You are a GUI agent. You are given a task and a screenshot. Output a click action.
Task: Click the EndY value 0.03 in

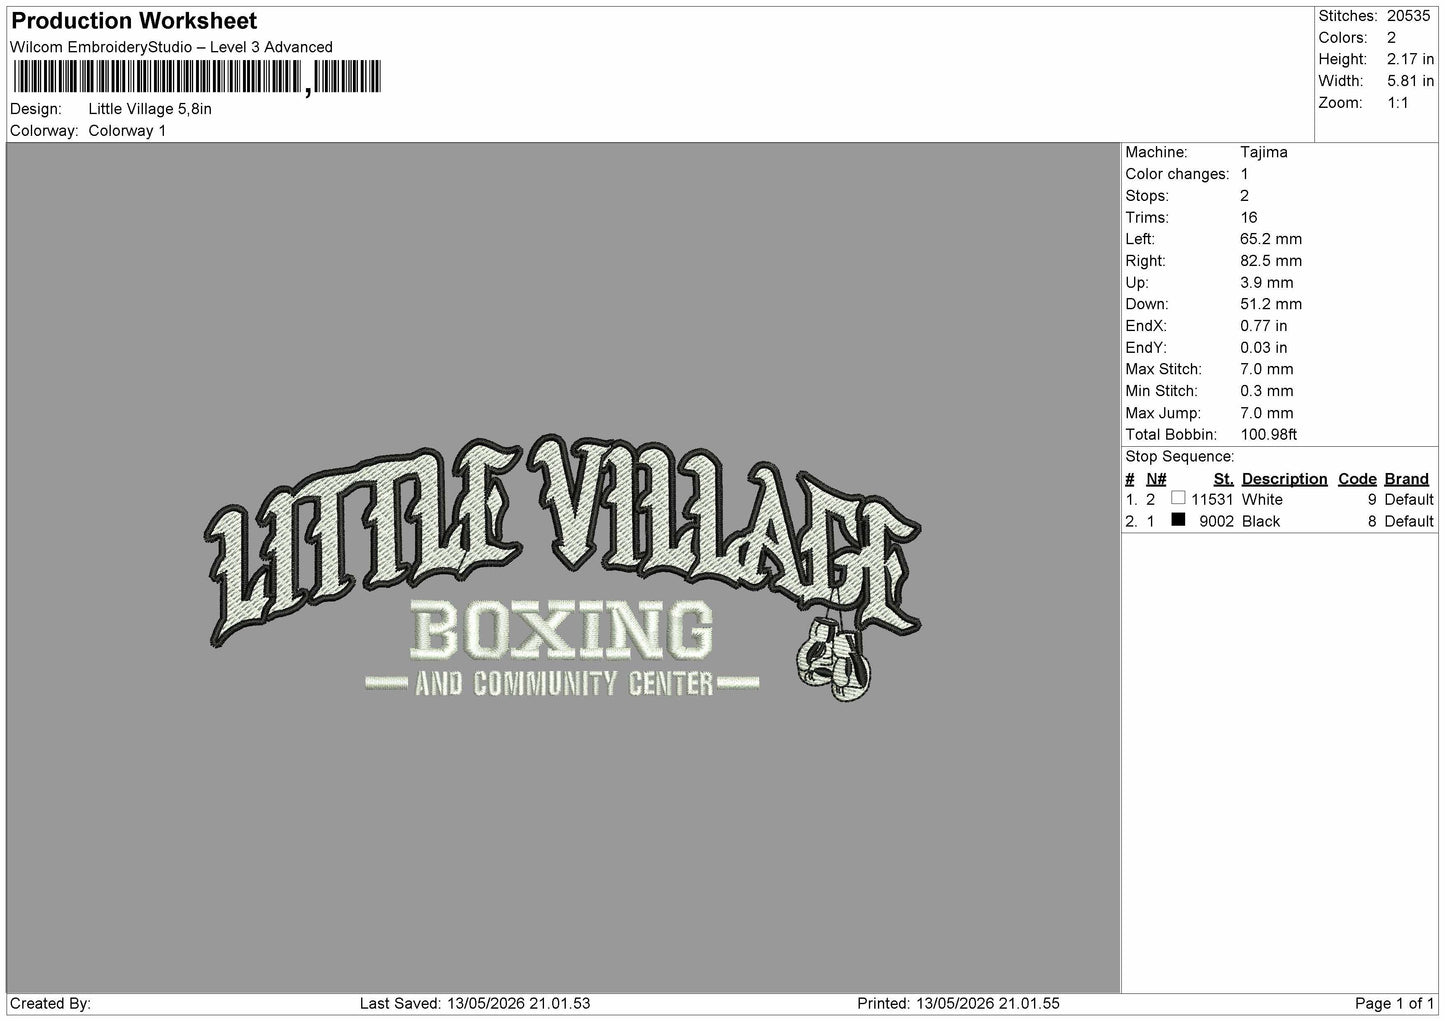(1264, 348)
